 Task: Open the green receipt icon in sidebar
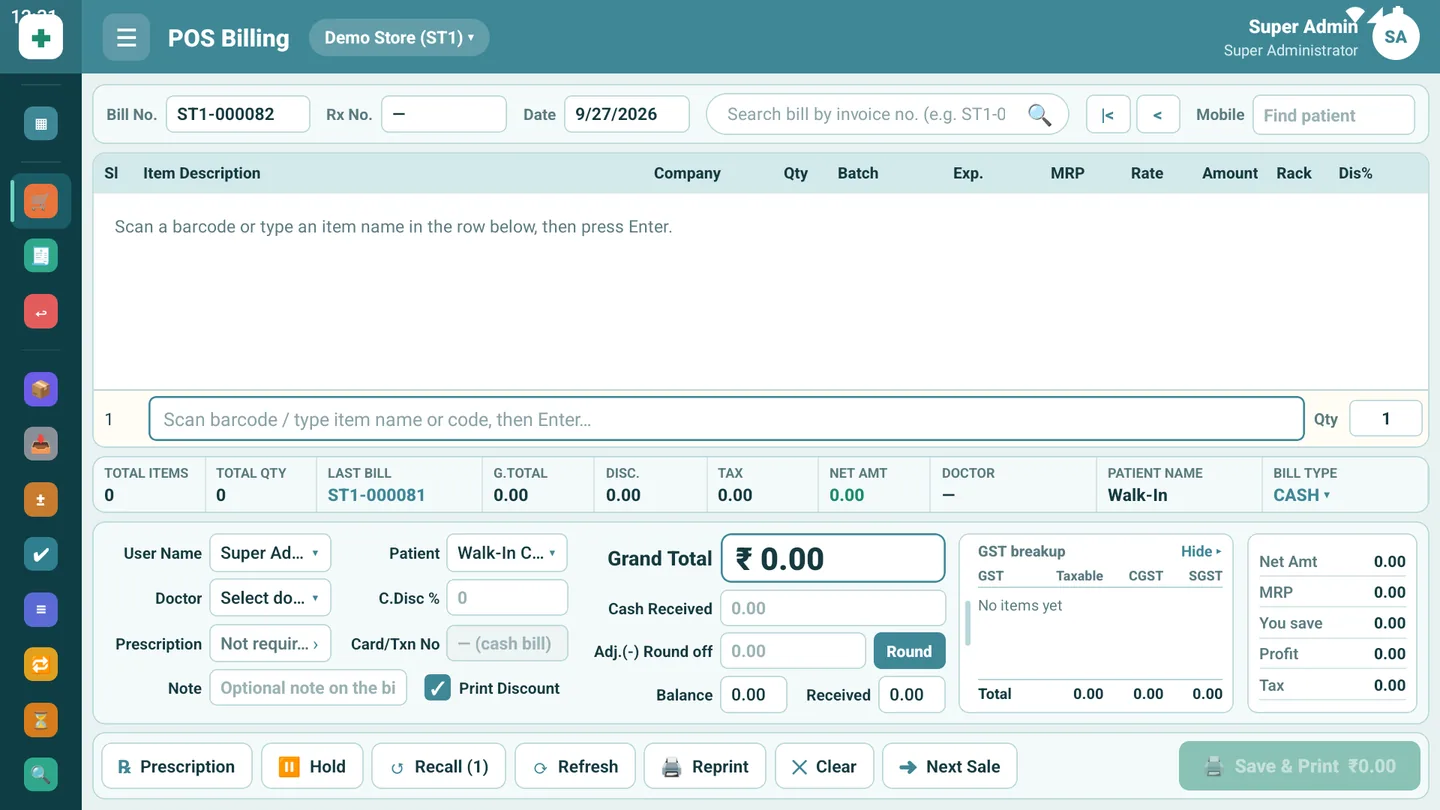point(41,256)
